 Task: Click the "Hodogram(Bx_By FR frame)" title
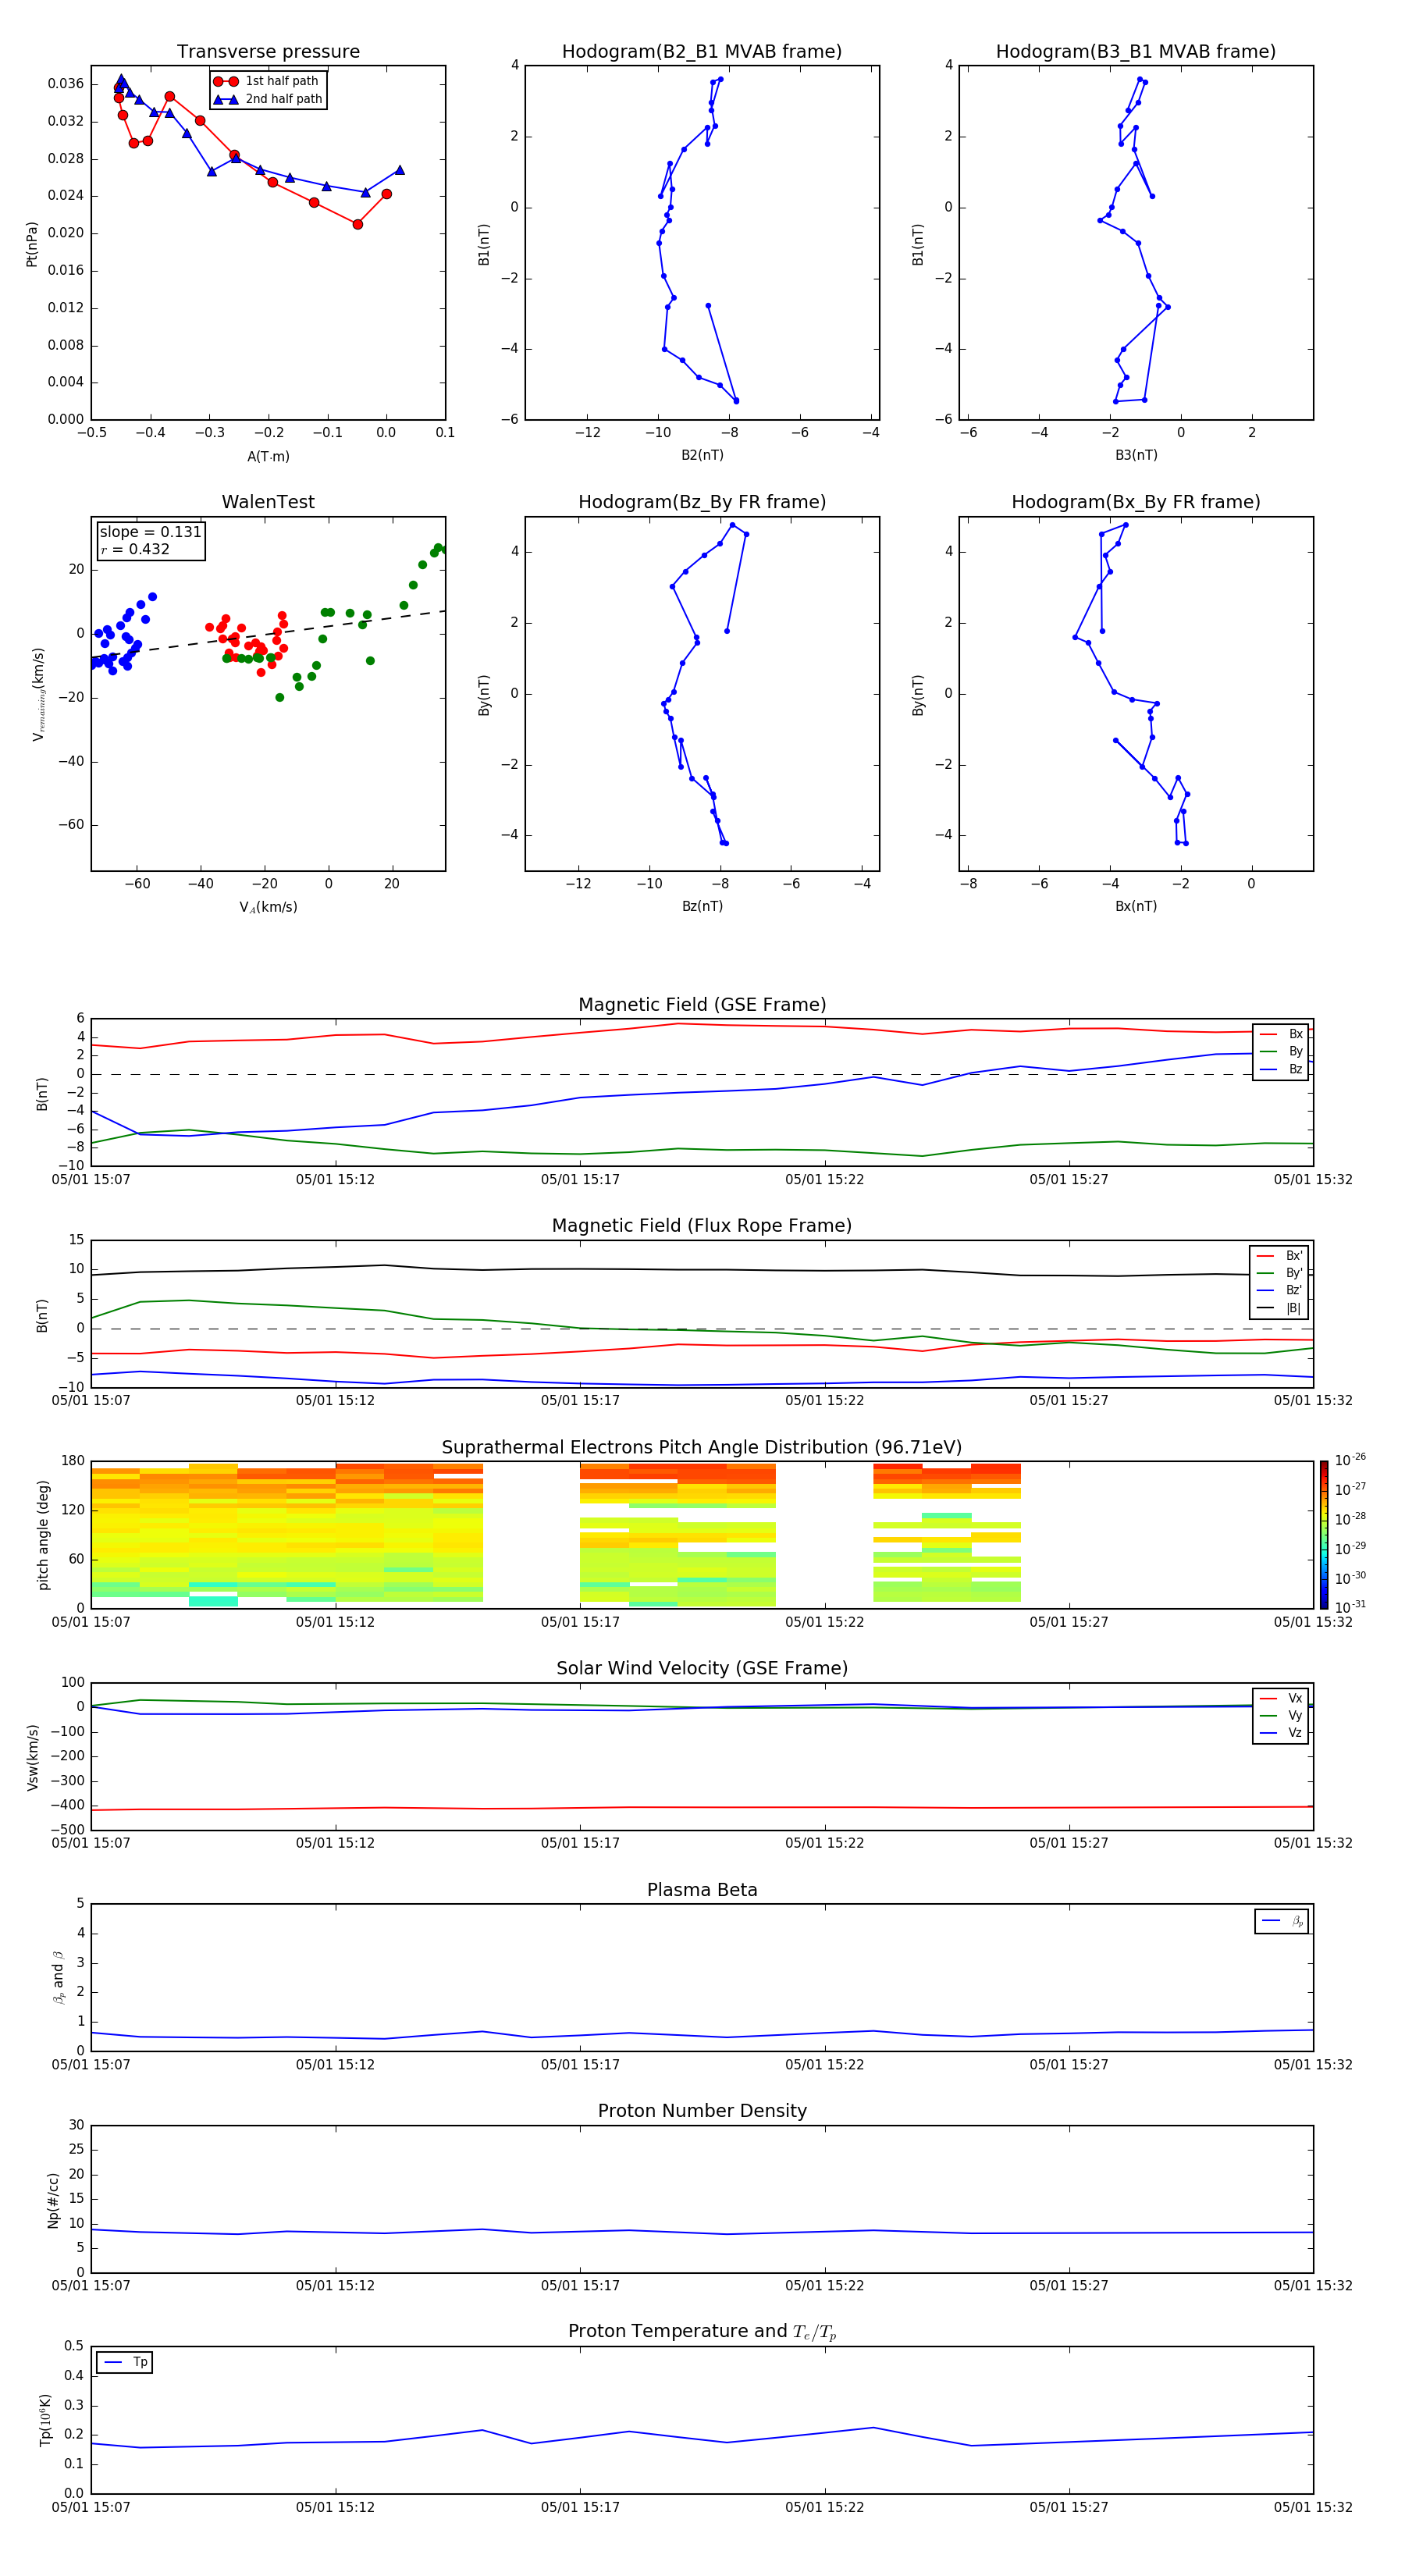click(x=1136, y=502)
